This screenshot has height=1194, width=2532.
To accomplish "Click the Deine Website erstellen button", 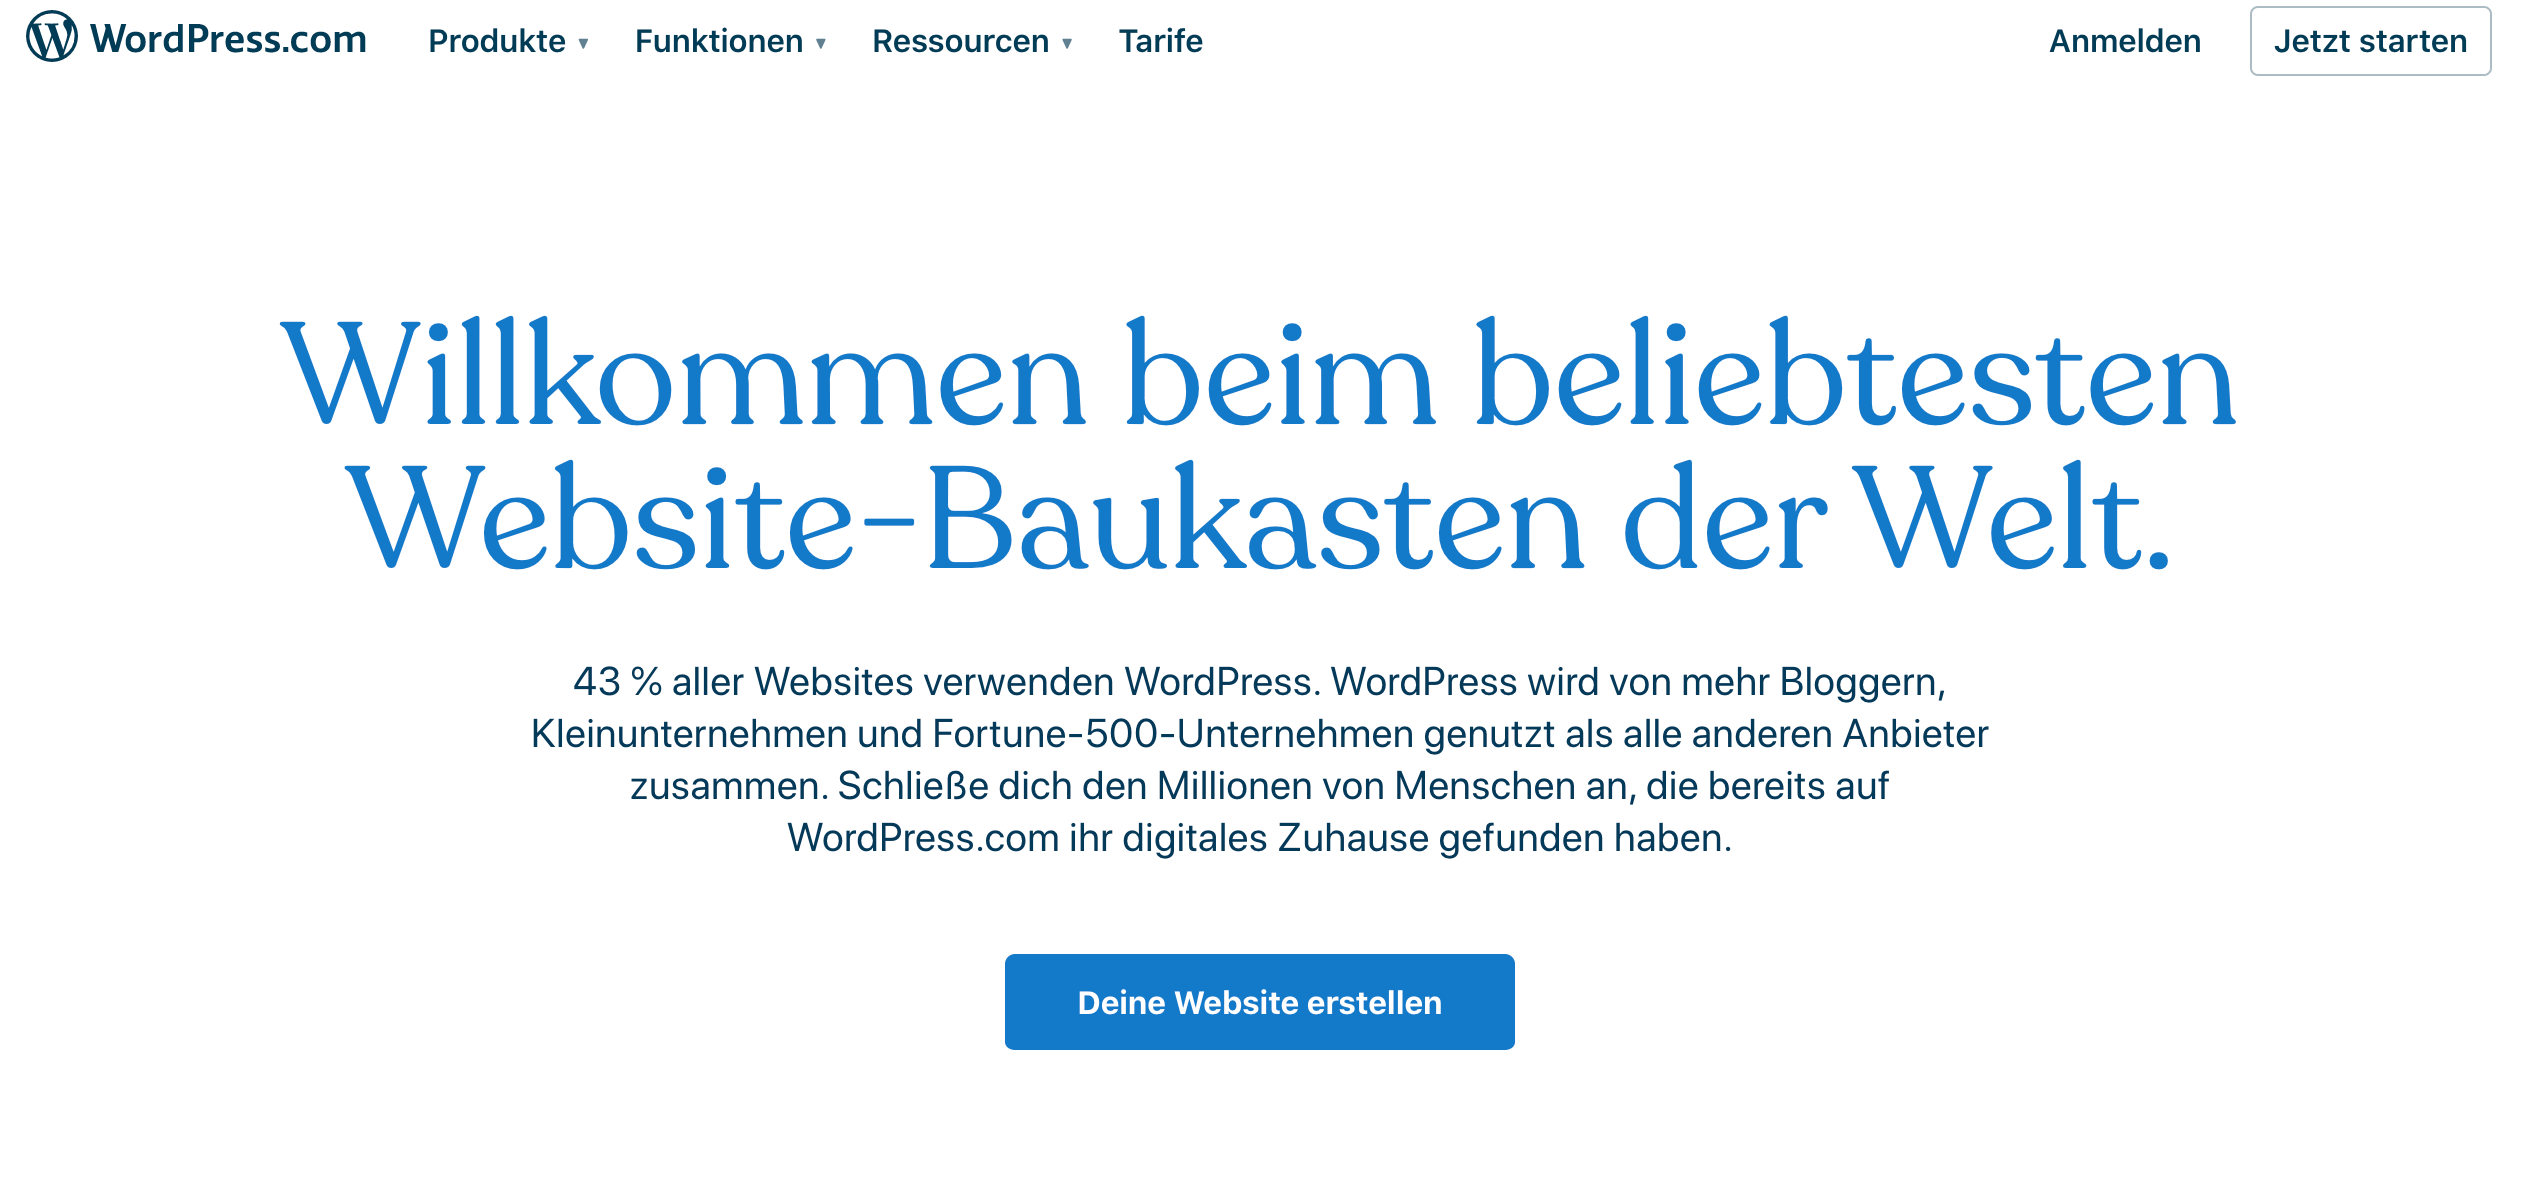I will click(1259, 1002).
